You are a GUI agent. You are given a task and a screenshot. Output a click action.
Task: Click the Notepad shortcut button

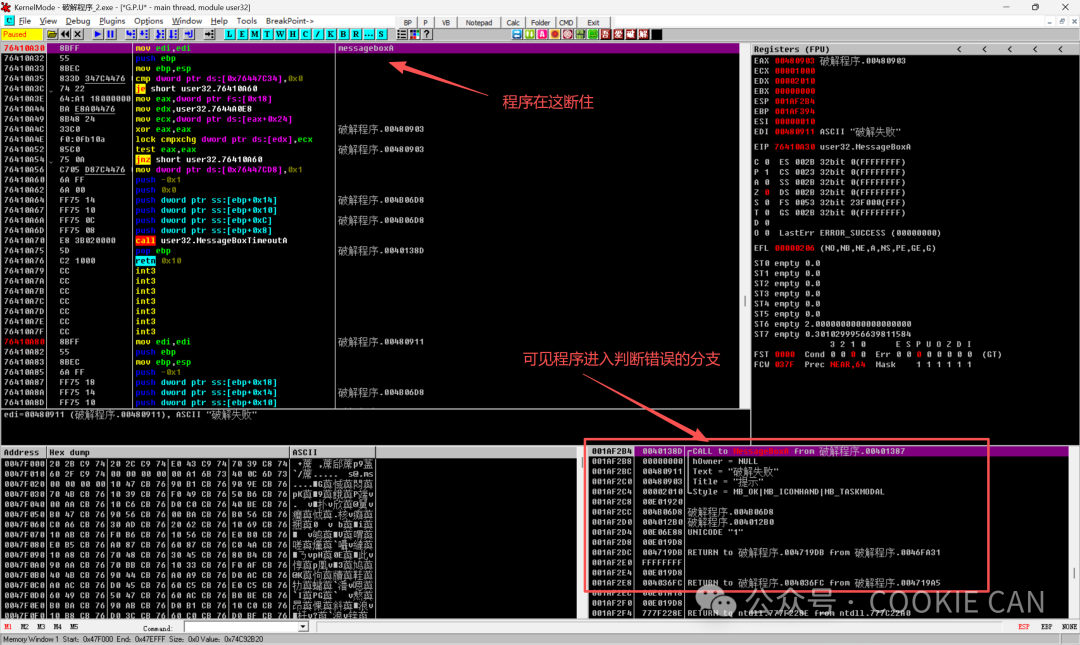(479, 22)
